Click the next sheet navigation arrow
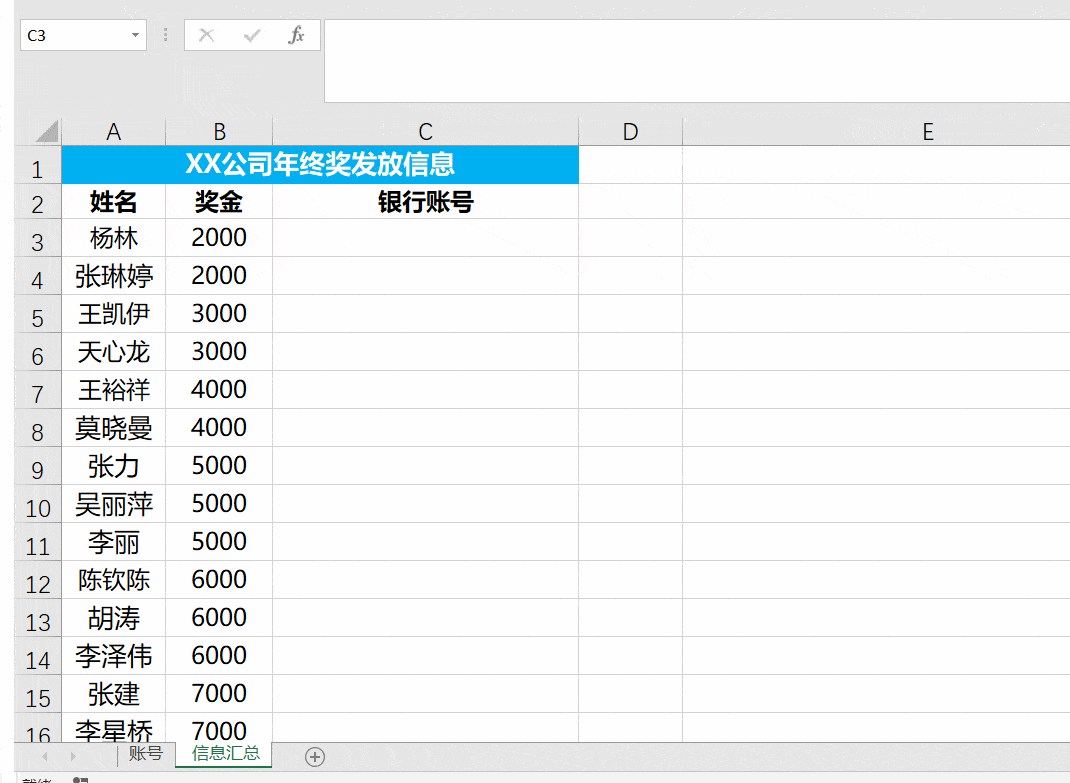This screenshot has height=783, width=1070. coord(73,756)
